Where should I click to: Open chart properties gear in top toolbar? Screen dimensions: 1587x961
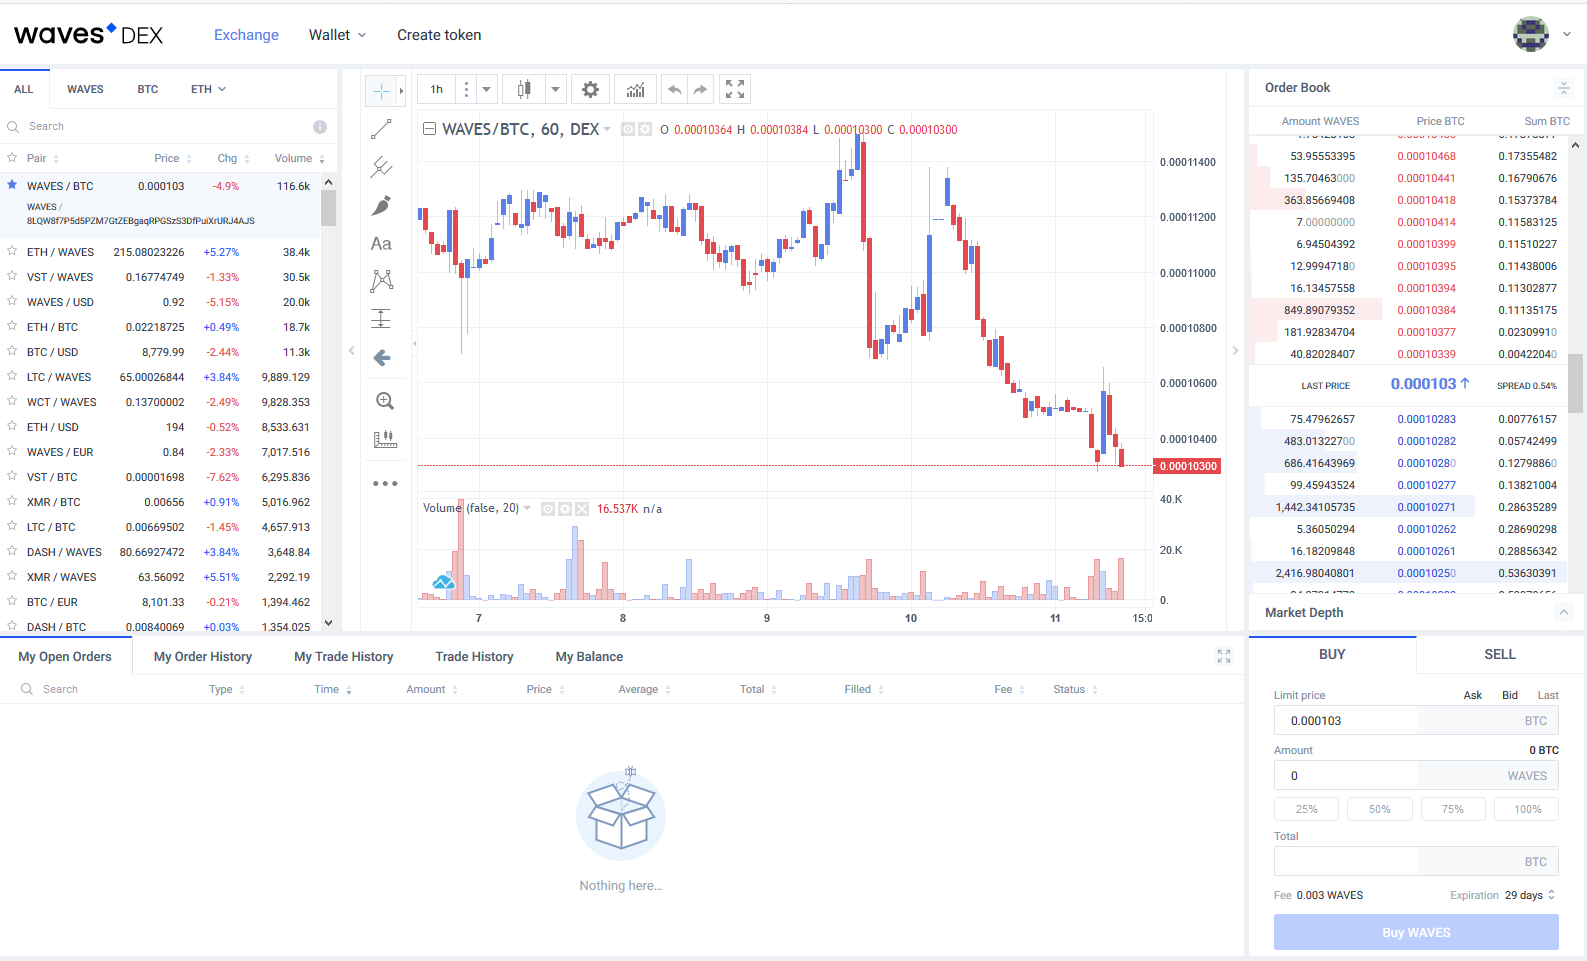[590, 89]
